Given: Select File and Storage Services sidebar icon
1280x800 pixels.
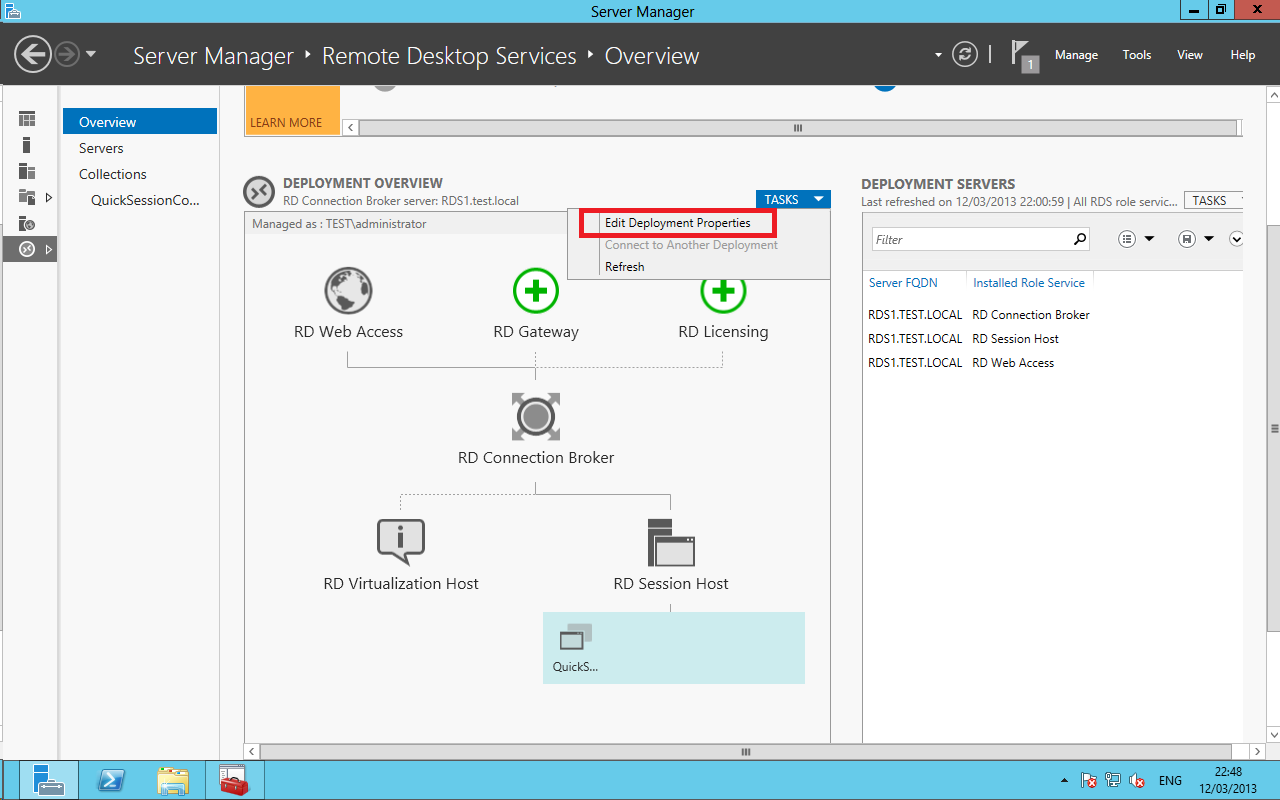Looking at the screenshot, I should (x=27, y=197).
